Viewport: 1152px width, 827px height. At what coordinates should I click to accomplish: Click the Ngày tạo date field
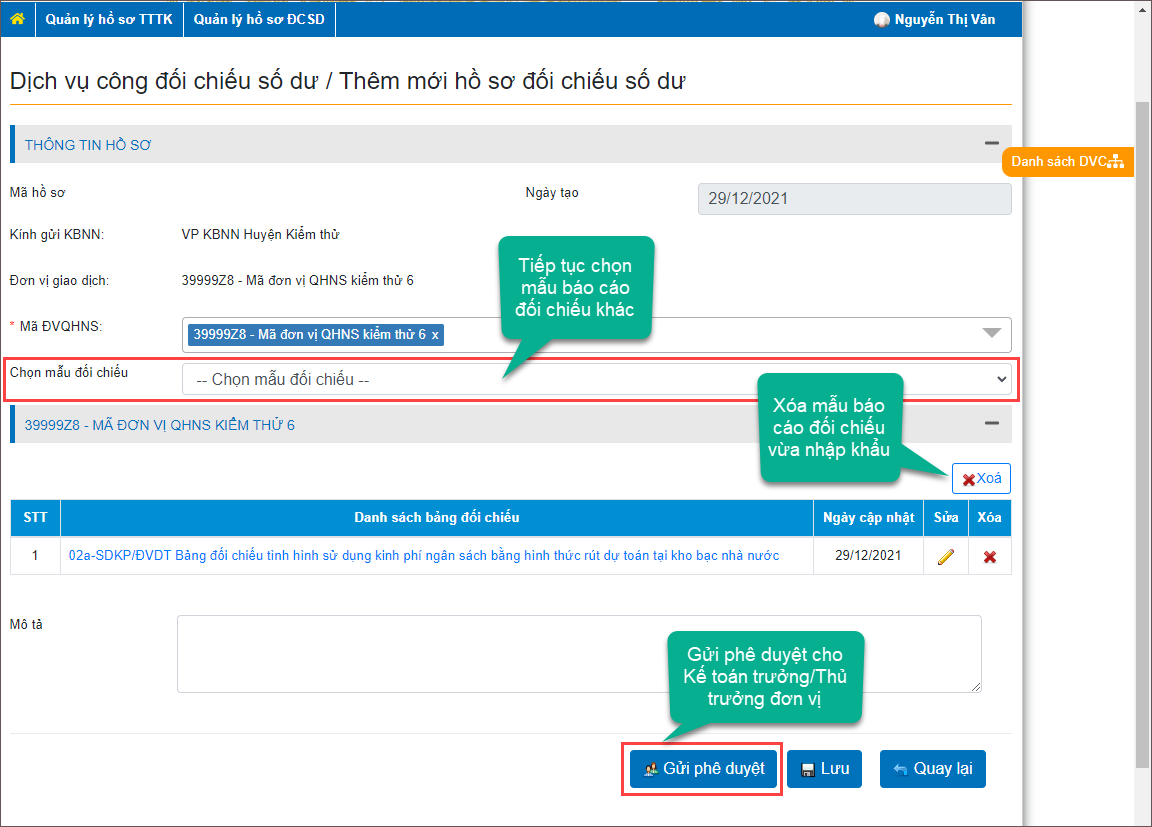click(x=854, y=198)
